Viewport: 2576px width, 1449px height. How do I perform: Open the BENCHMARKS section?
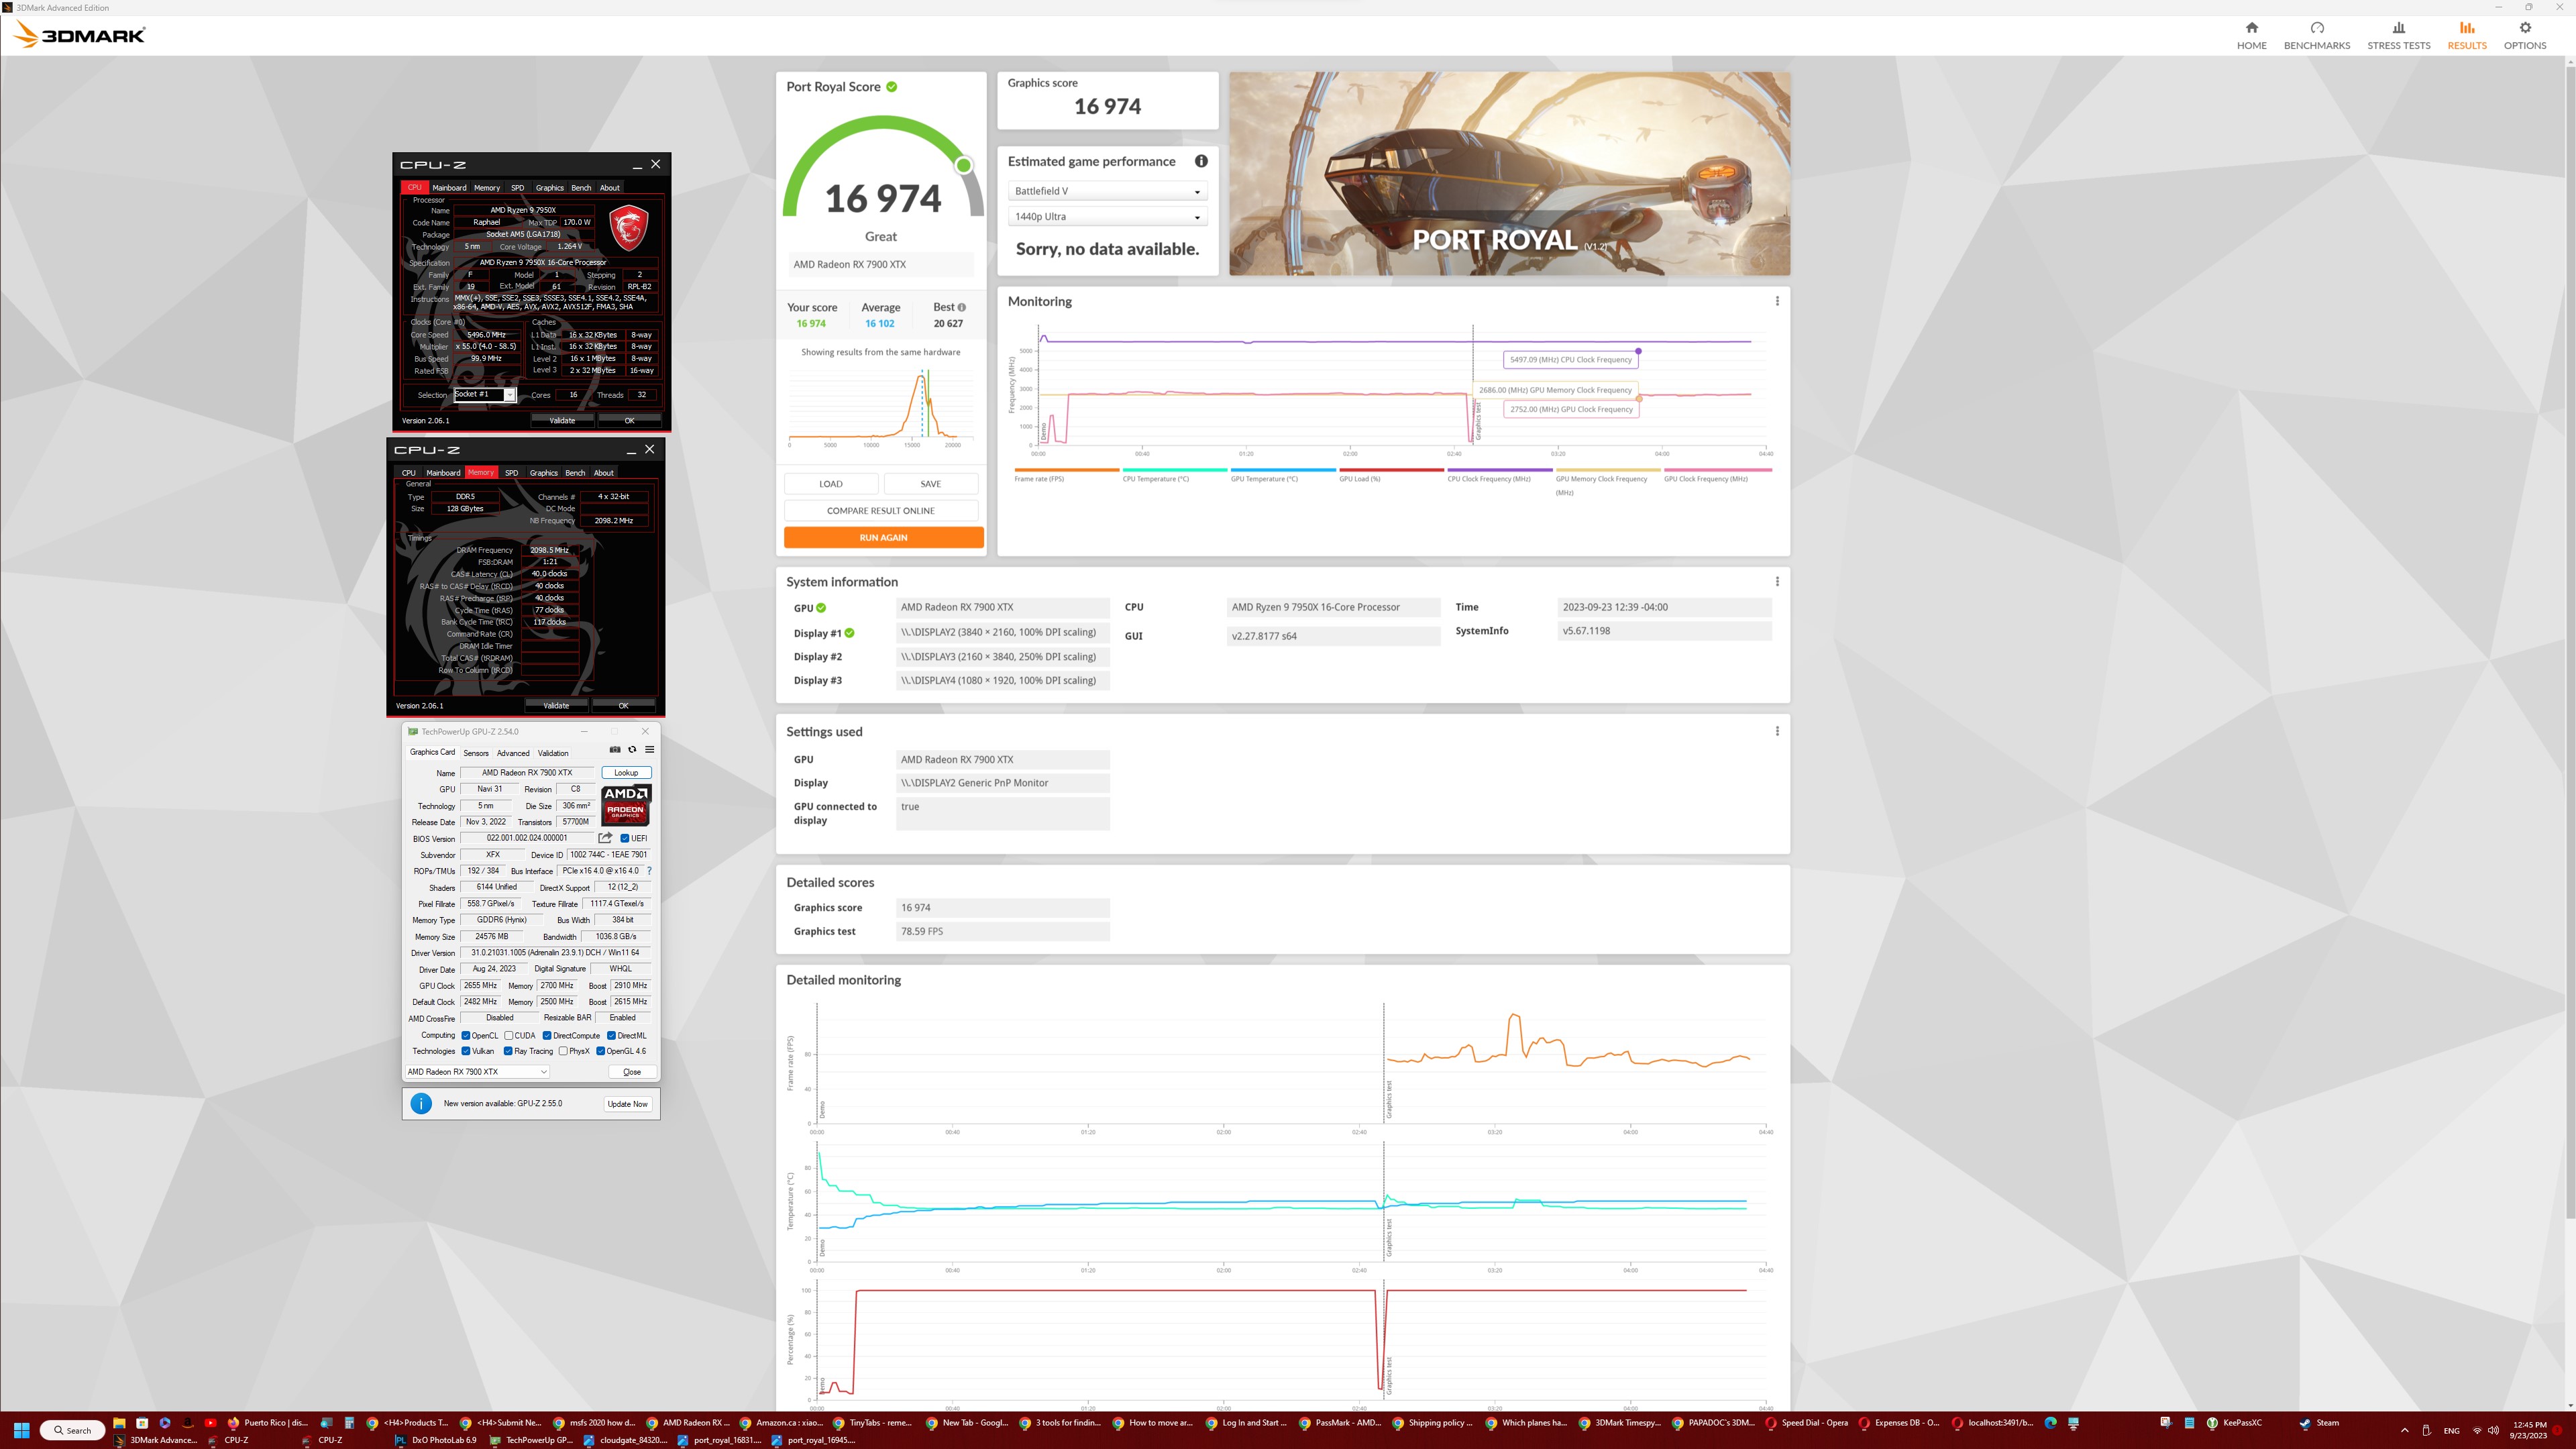[2316, 35]
